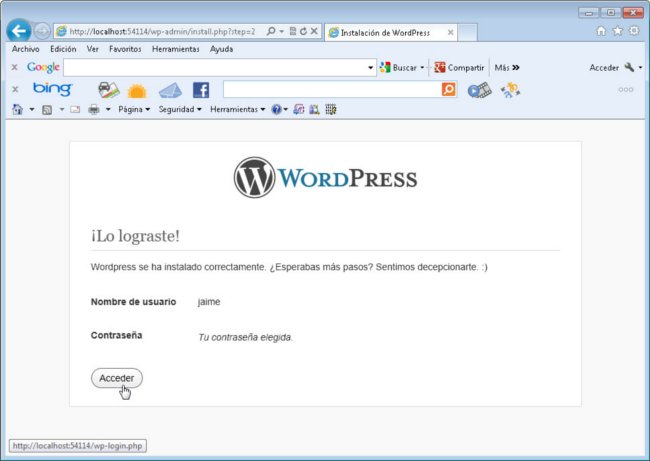Click the command bar Home icon
650x461 pixels.
(x=17, y=109)
